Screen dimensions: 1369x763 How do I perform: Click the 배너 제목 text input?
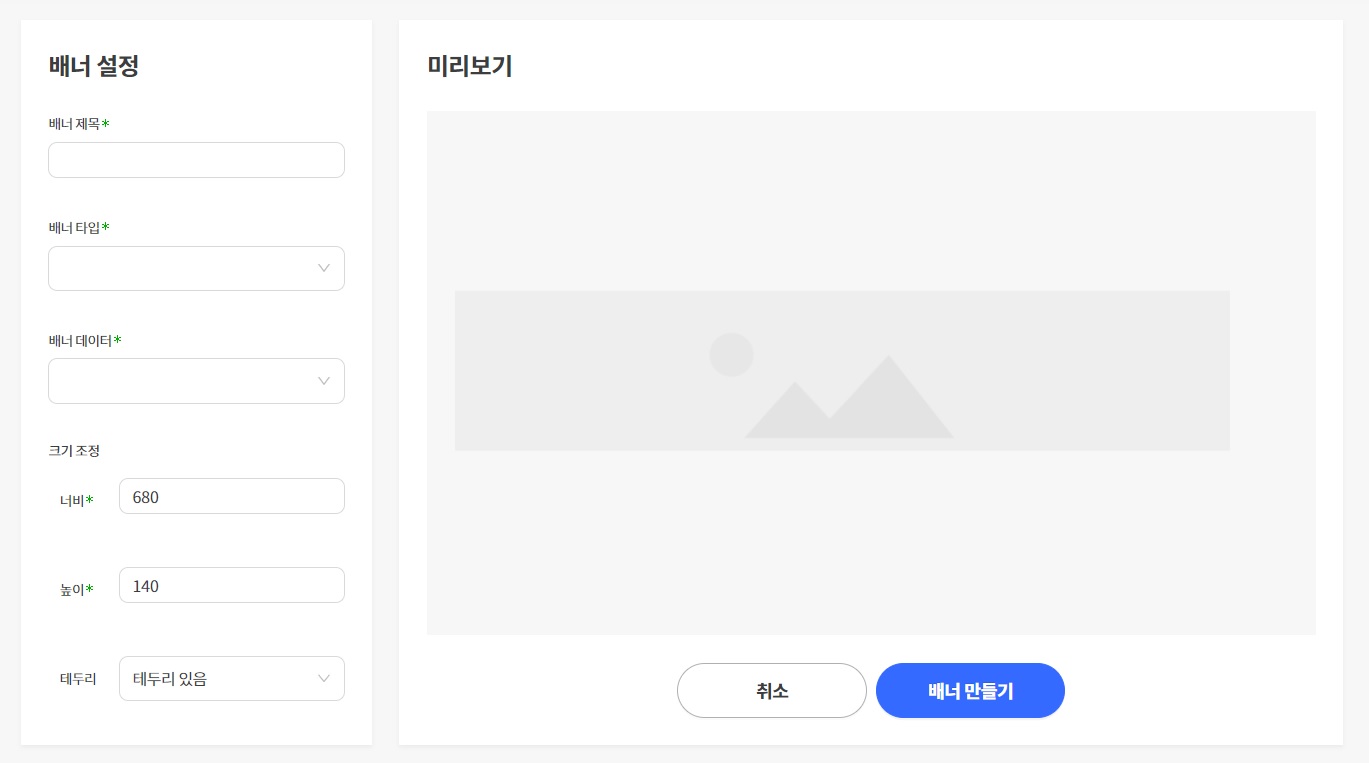click(196, 159)
